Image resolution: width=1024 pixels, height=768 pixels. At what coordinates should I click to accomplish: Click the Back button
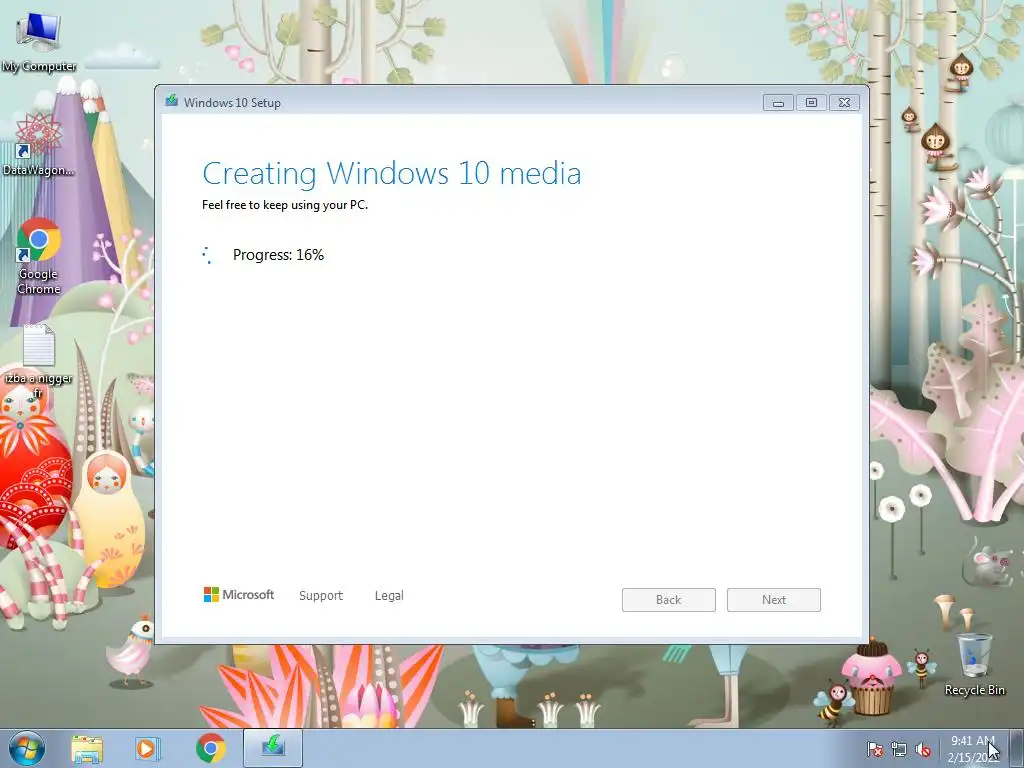pos(669,600)
